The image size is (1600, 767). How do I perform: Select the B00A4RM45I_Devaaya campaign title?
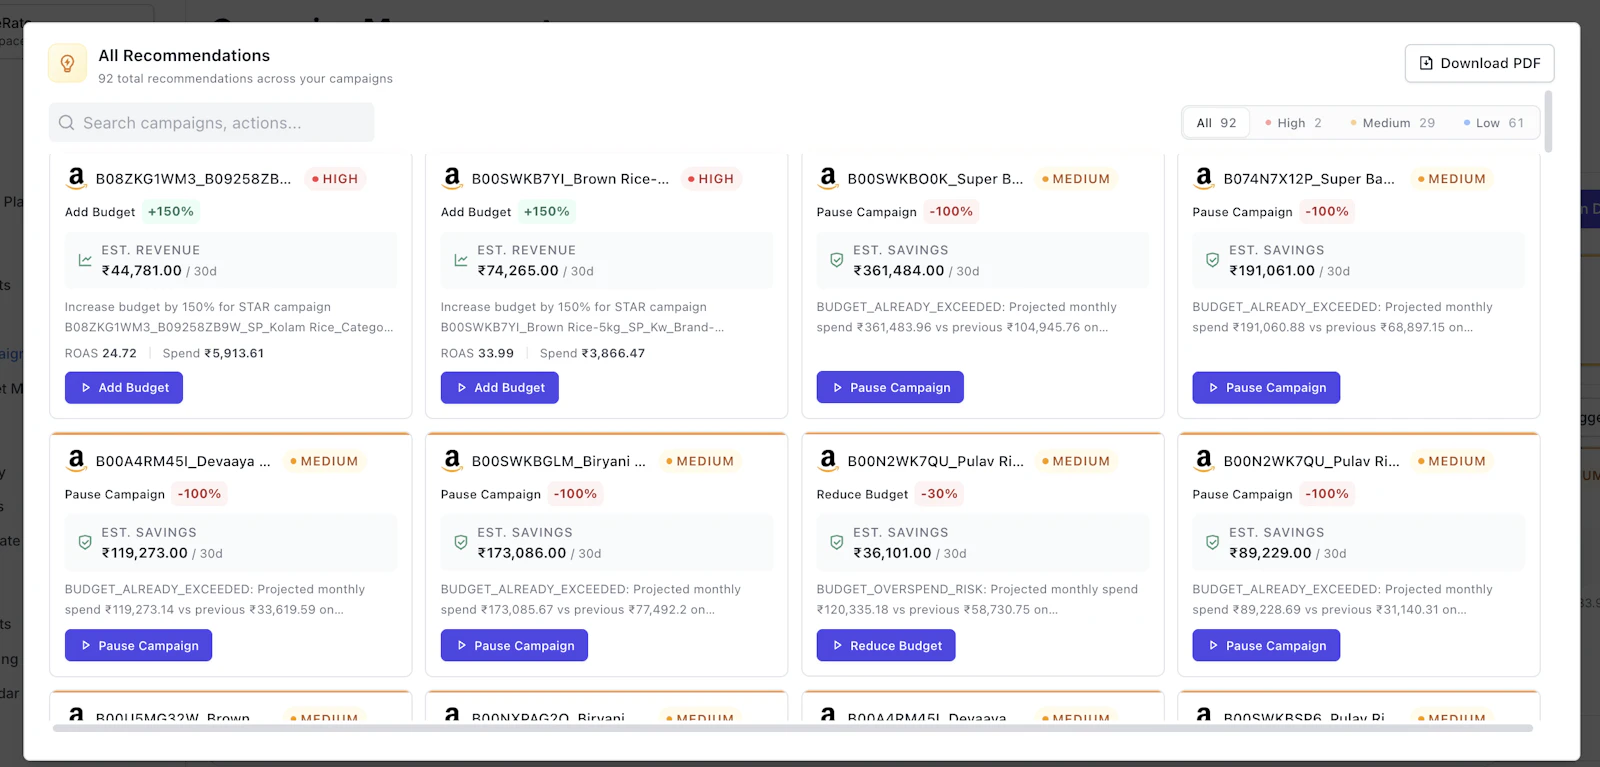pos(183,461)
